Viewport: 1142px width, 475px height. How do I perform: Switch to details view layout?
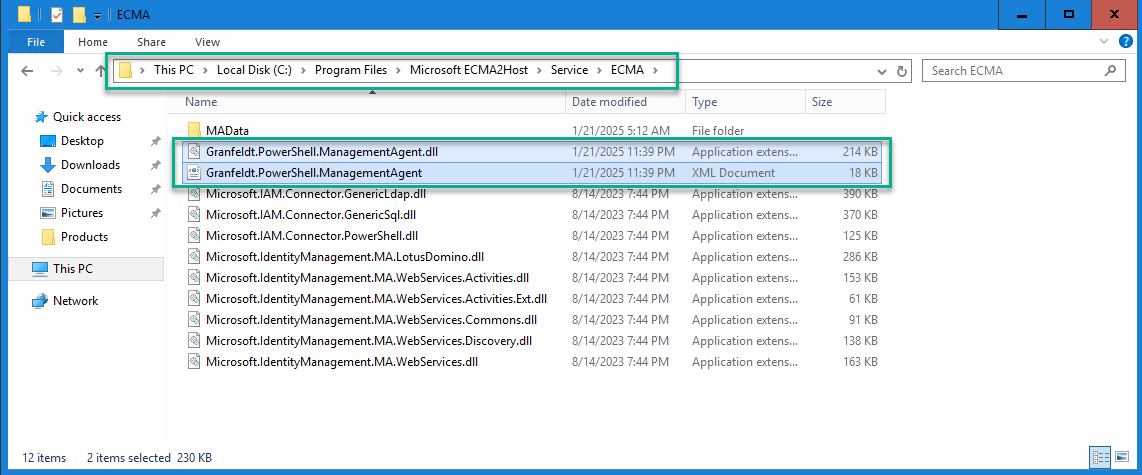point(1102,458)
